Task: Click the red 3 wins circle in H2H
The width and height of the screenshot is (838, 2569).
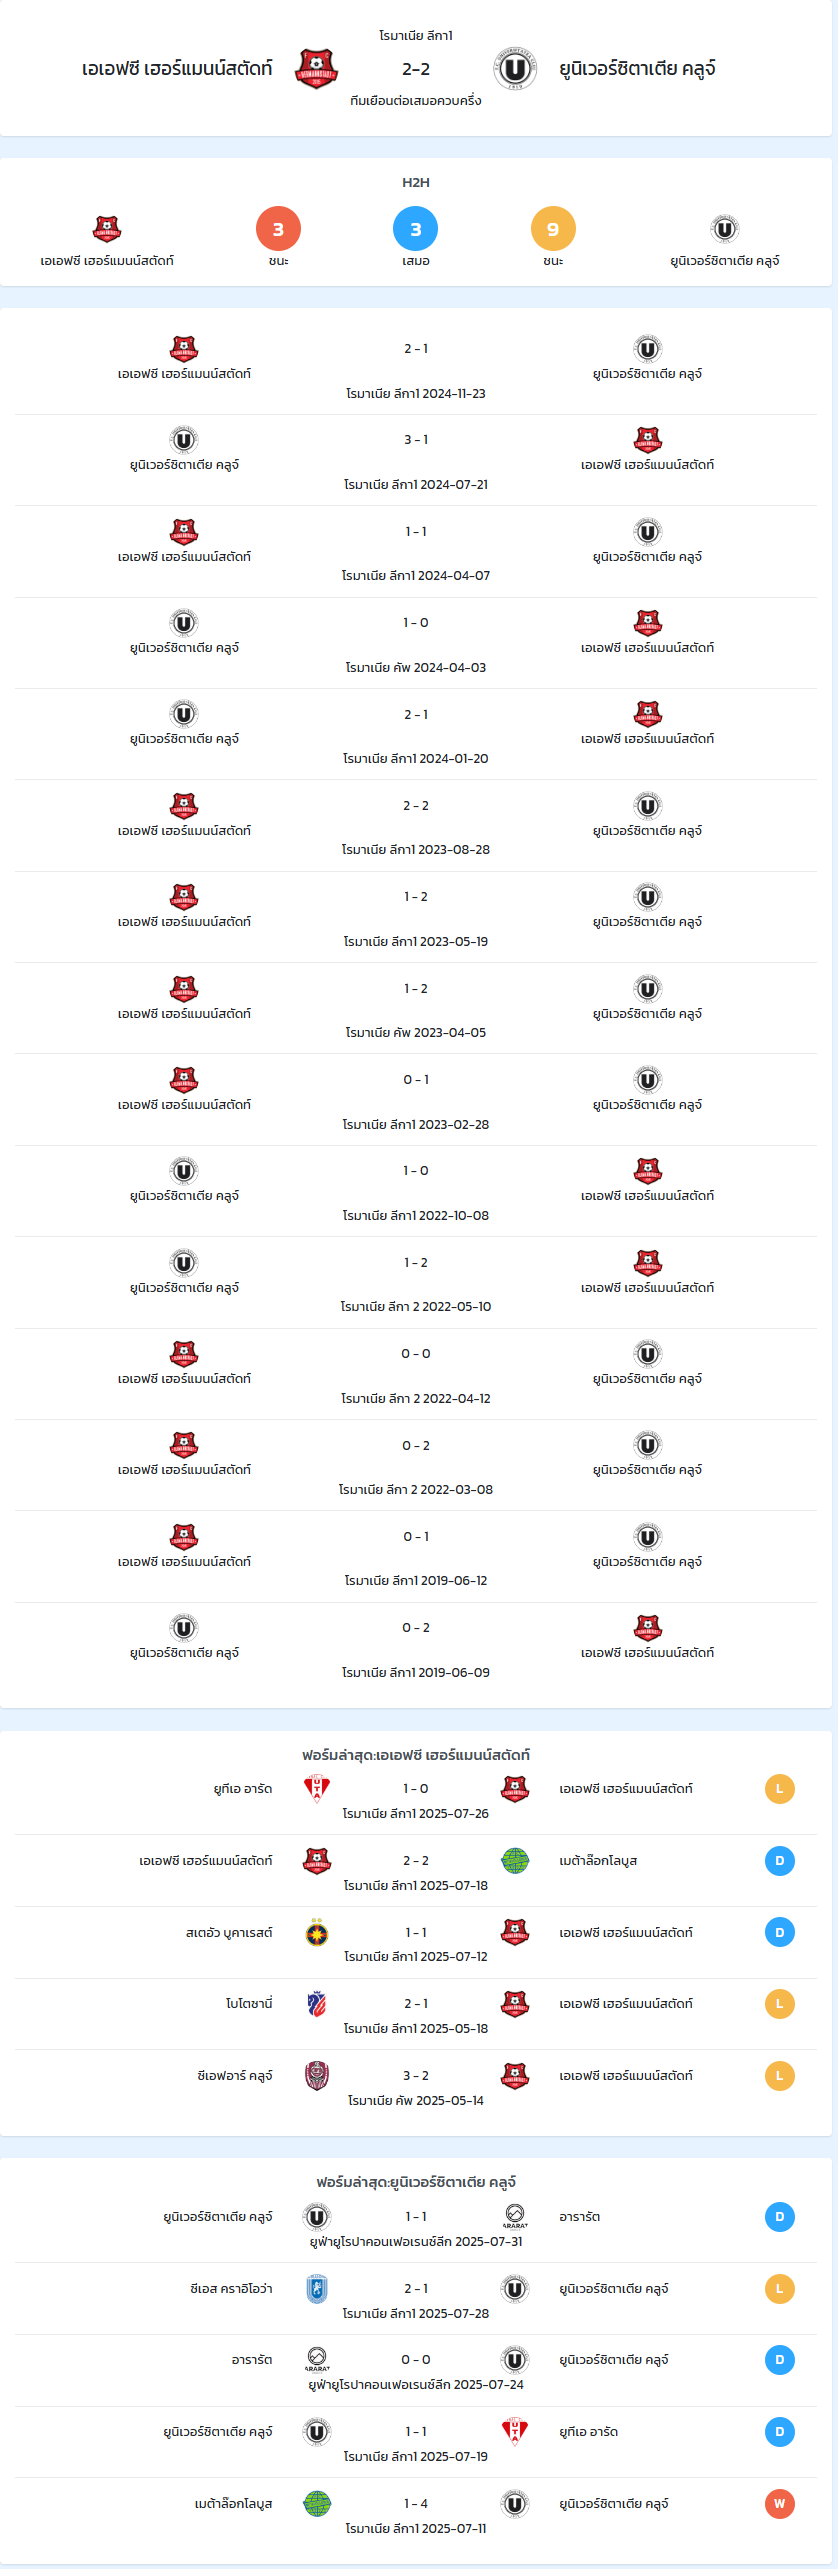Action: point(278,229)
